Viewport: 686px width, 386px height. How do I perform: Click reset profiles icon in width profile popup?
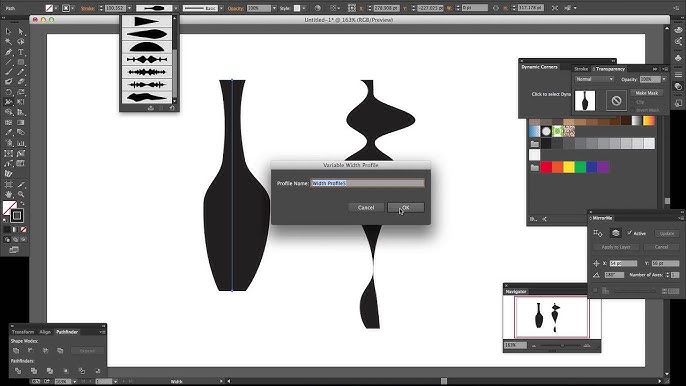pos(172,108)
